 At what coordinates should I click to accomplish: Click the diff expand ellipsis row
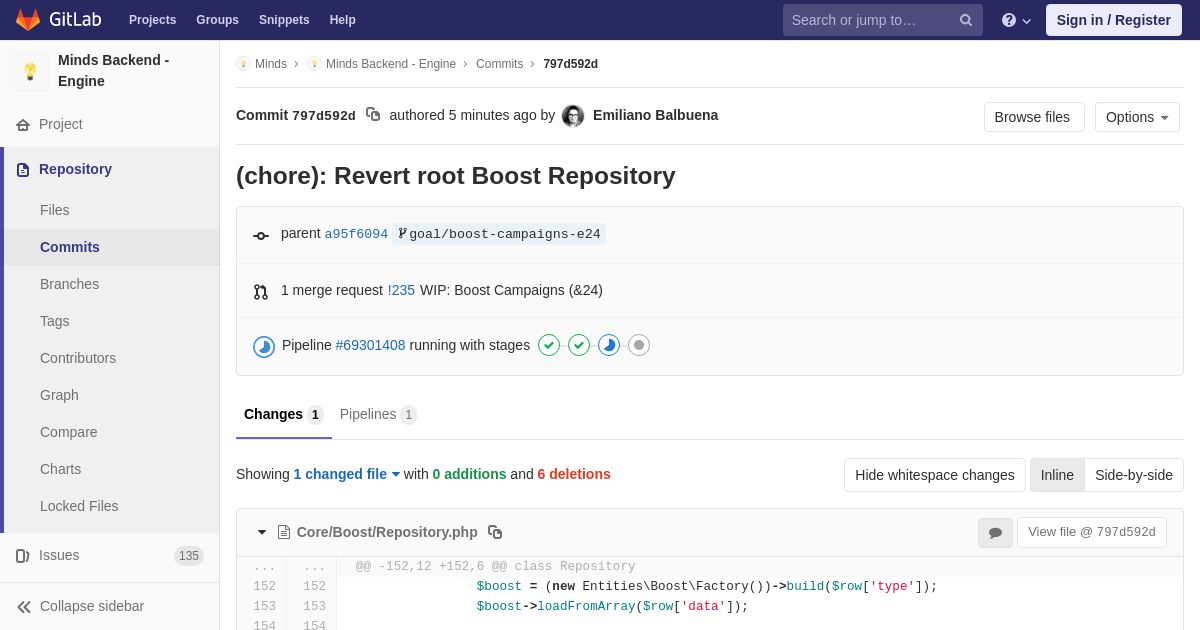click(710, 567)
